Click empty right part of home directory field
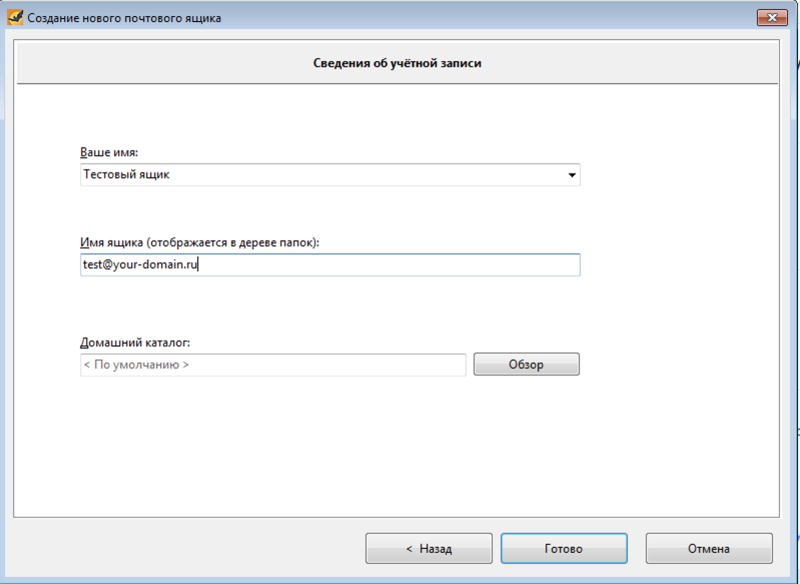Image resolution: width=800 pixels, height=584 pixels. click(x=380, y=365)
